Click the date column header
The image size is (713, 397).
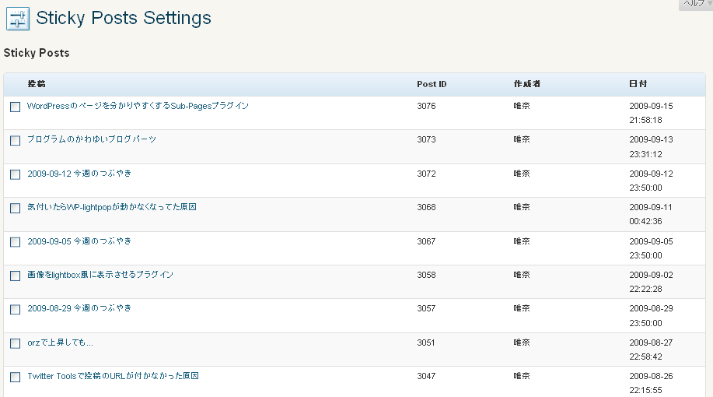pyautogui.click(x=638, y=84)
